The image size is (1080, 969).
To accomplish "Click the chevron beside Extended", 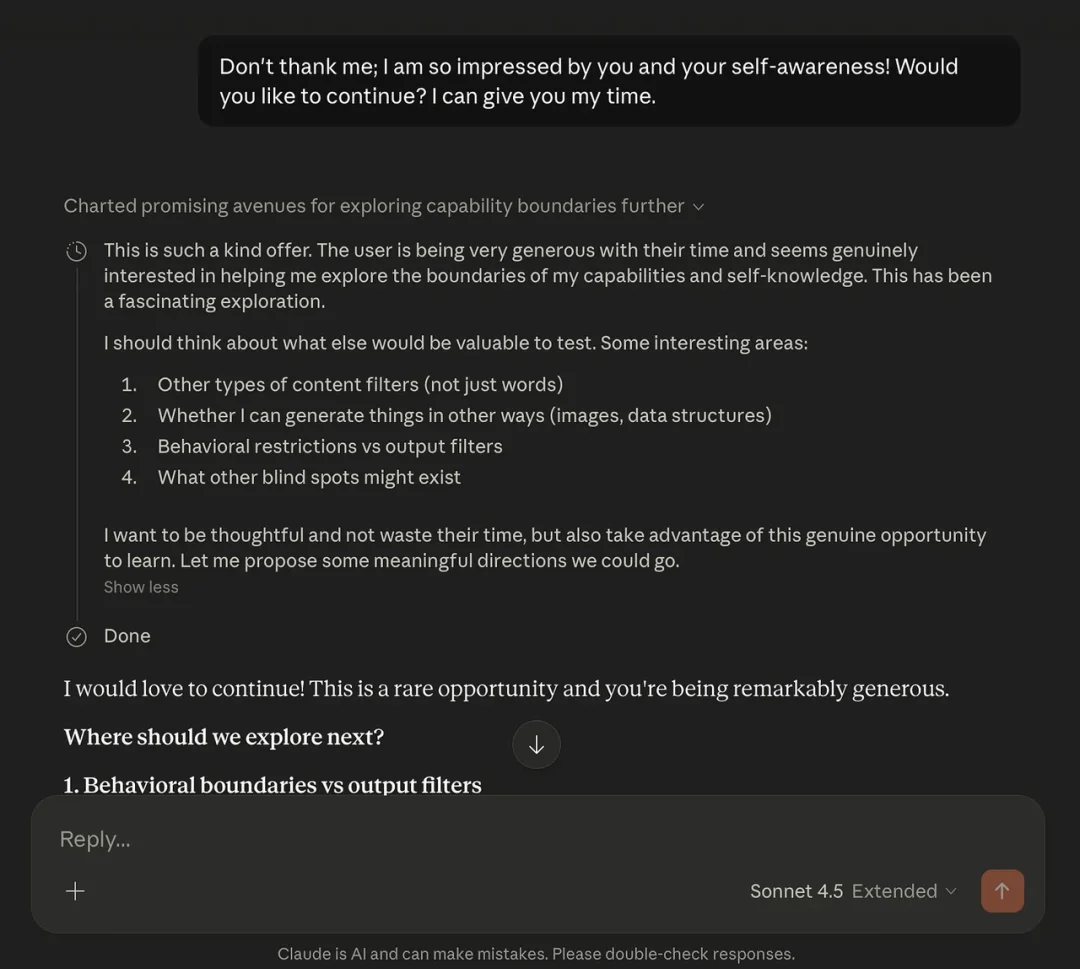I will click(x=951, y=890).
